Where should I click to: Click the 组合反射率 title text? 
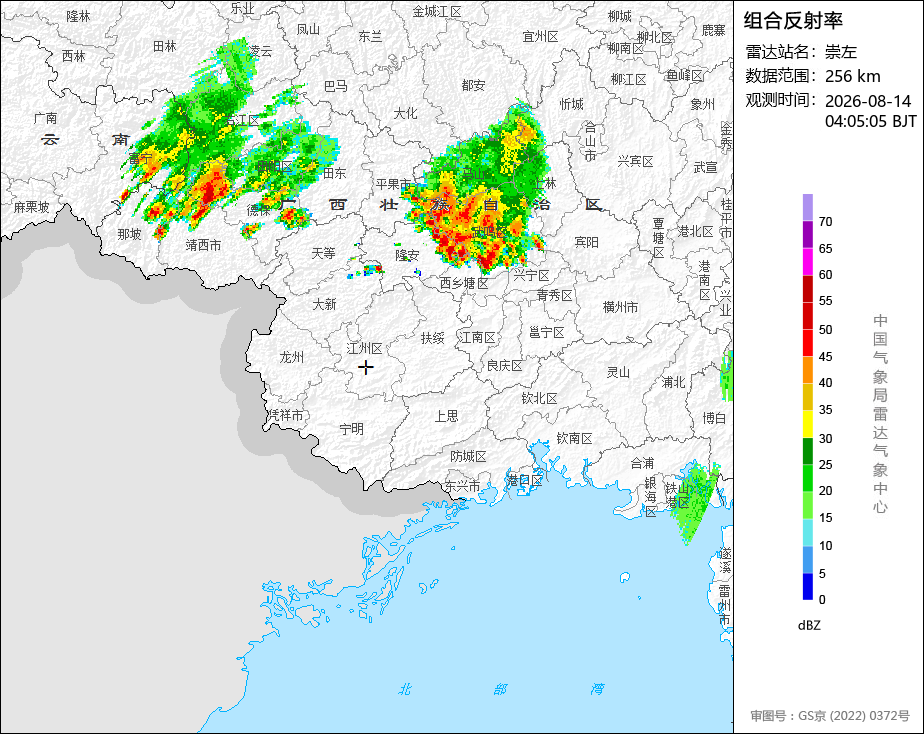tap(793, 21)
